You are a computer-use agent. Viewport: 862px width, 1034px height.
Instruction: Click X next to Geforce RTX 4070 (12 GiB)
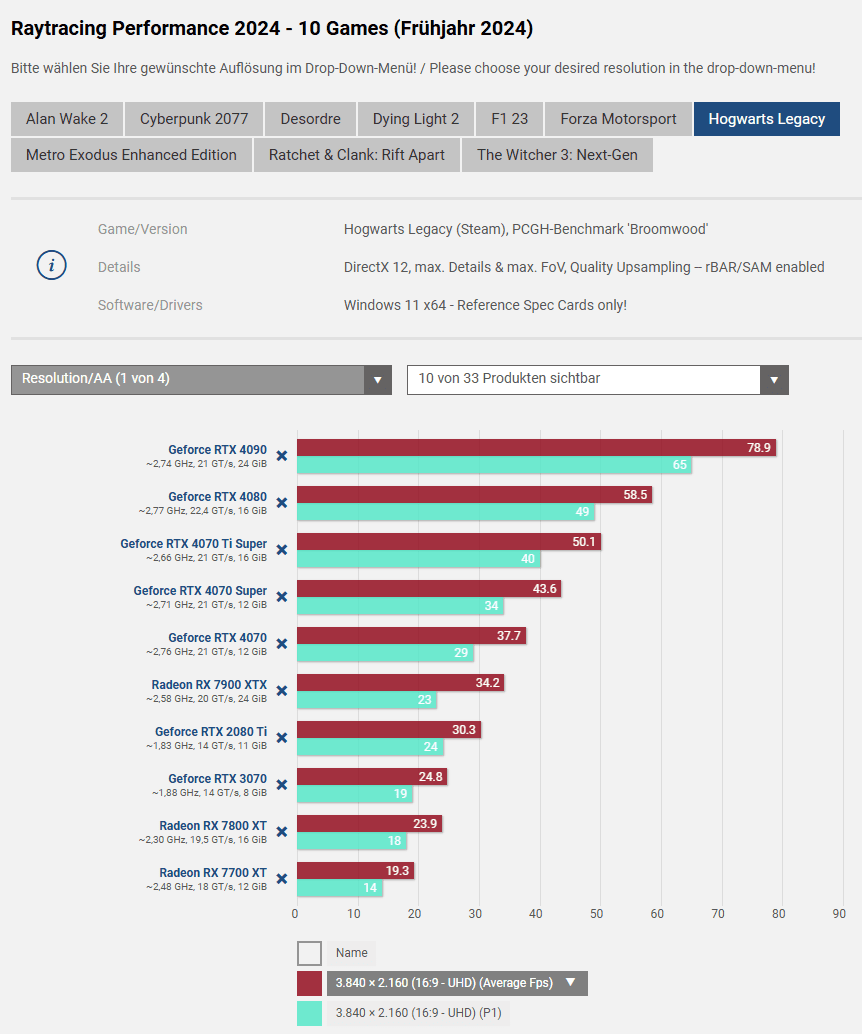[x=282, y=644]
